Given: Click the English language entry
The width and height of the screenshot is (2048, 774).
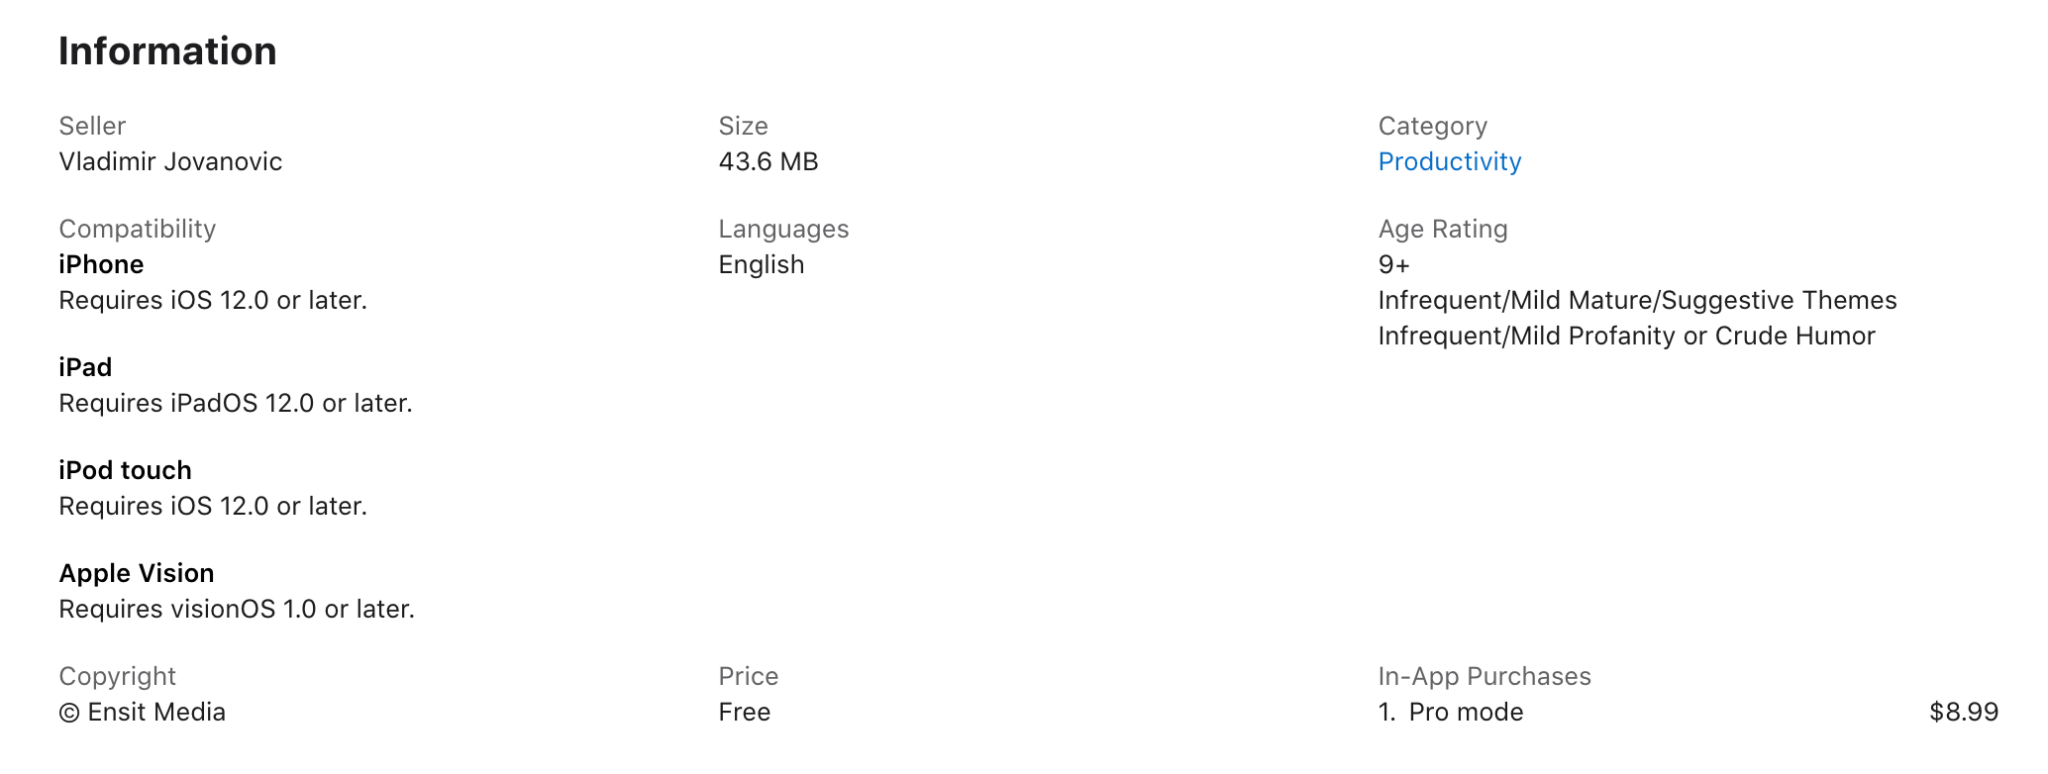Looking at the screenshot, I should coord(760,265).
